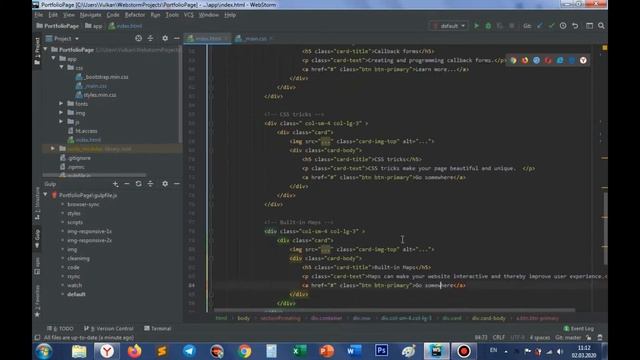Open Telegram from the Windows taskbar

point(189,351)
